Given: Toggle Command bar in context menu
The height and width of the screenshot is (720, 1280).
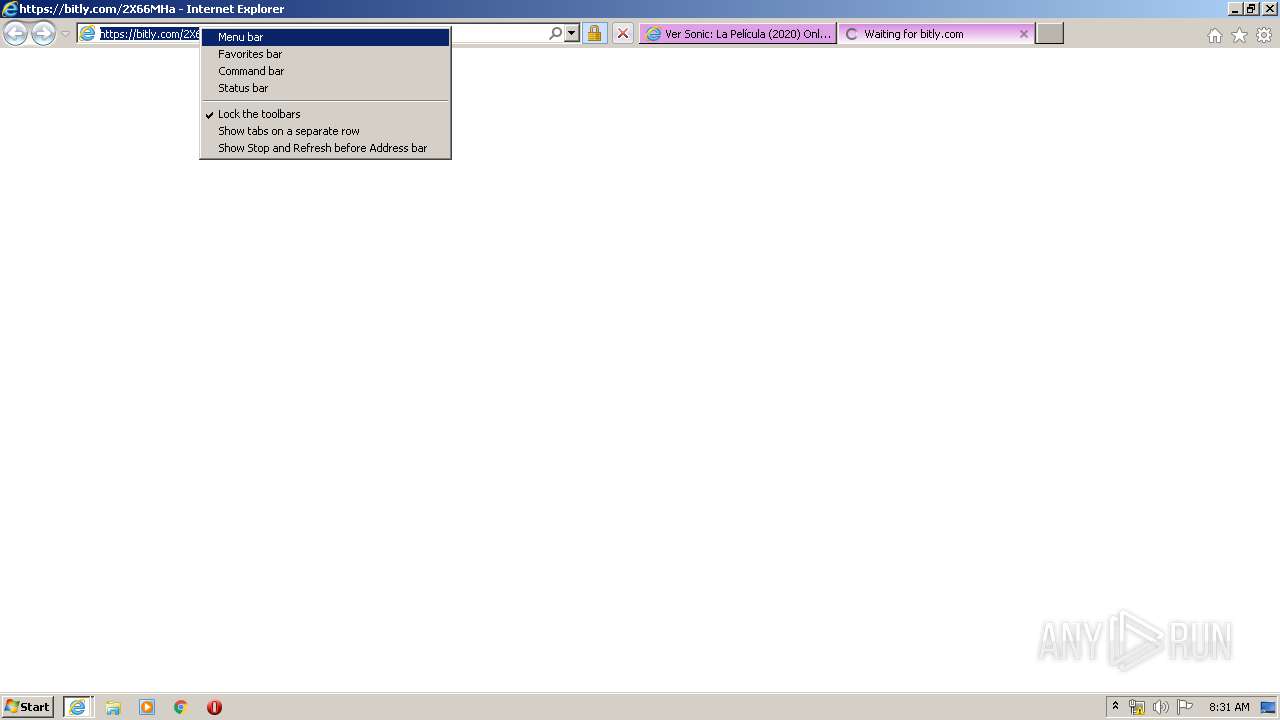Looking at the screenshot, I should point(325,71).
